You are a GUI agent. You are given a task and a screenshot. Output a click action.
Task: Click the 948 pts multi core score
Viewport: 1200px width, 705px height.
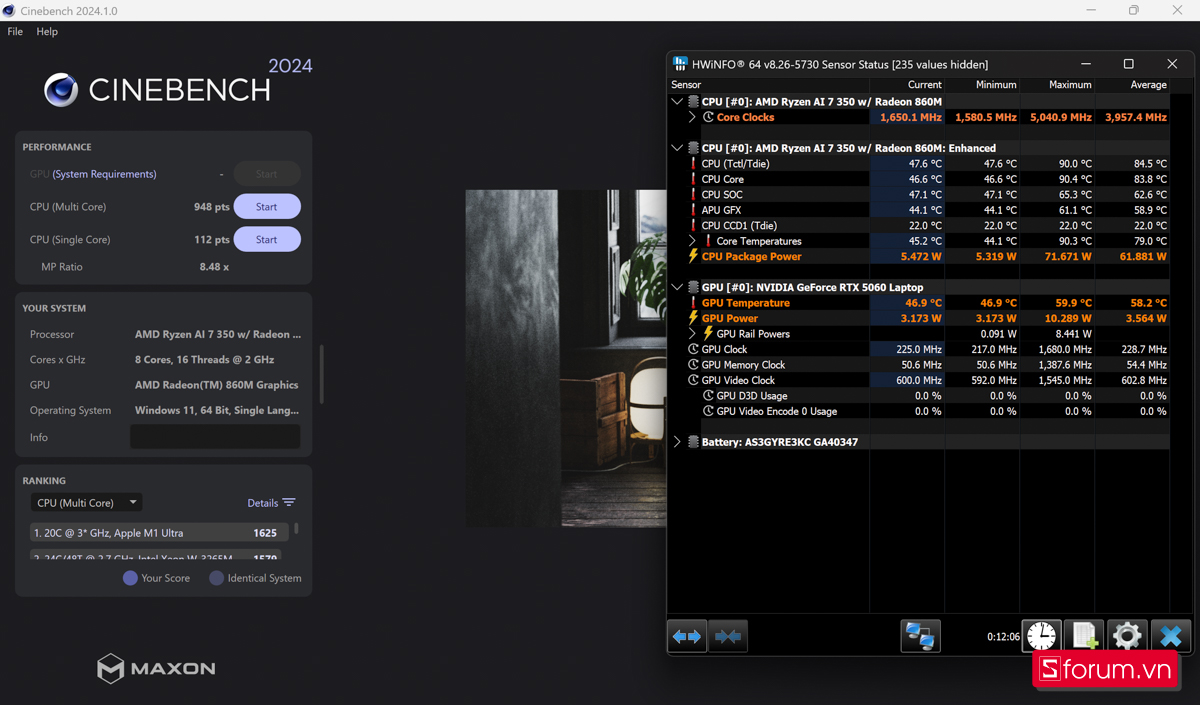pyautogui.click(x=211, y=207)
